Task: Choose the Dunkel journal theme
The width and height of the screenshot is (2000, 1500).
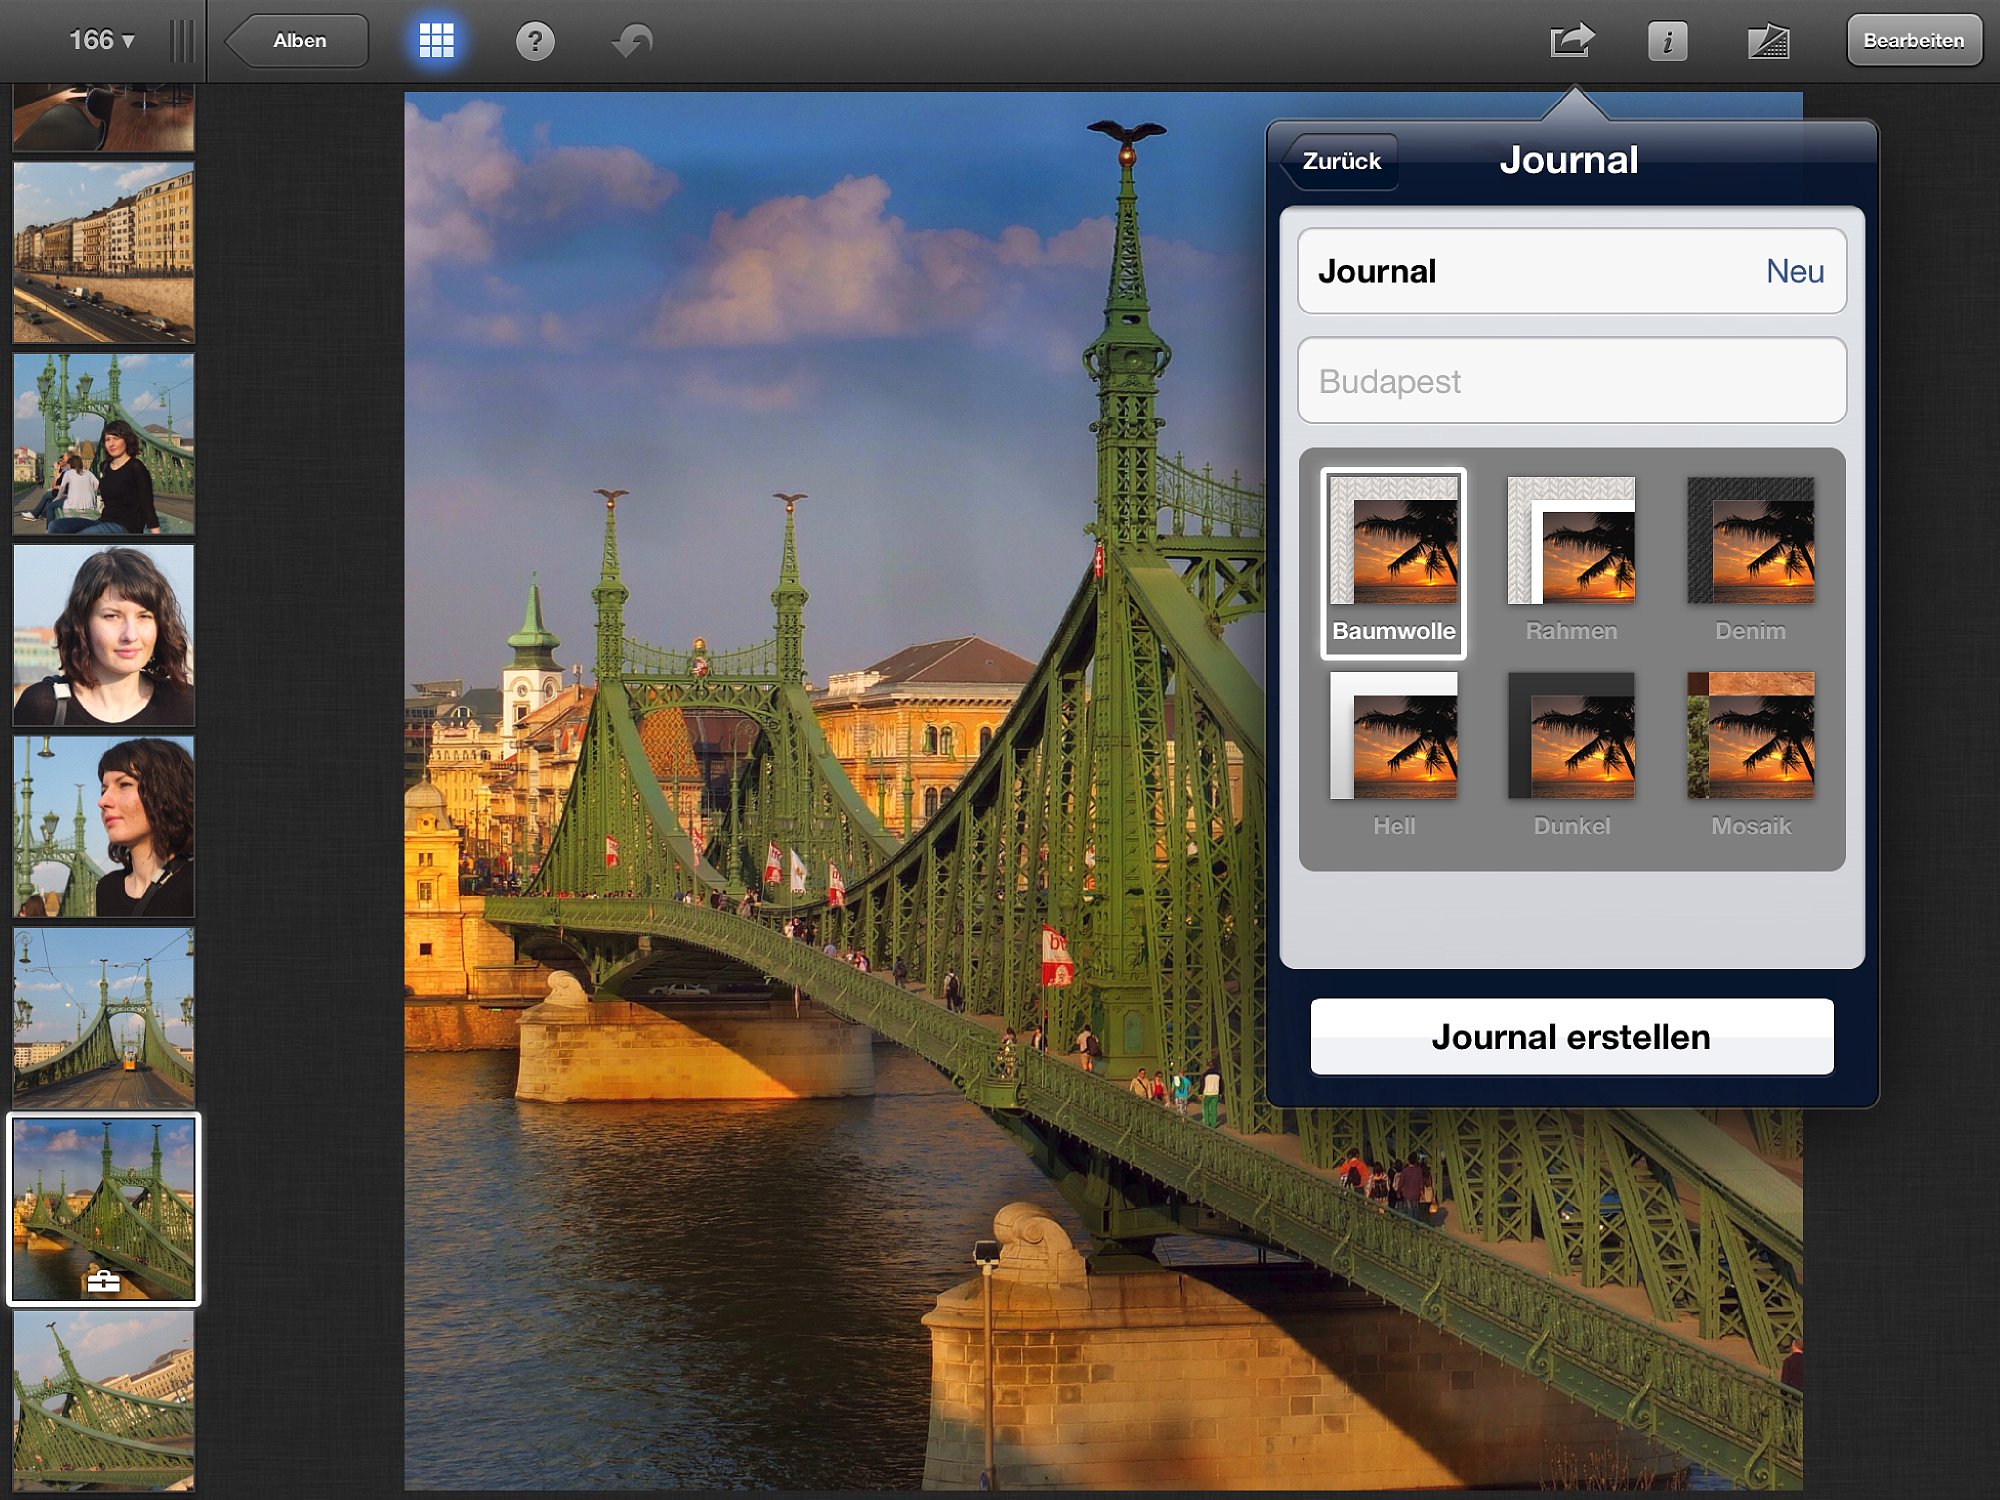Action: click(1571, 756)
